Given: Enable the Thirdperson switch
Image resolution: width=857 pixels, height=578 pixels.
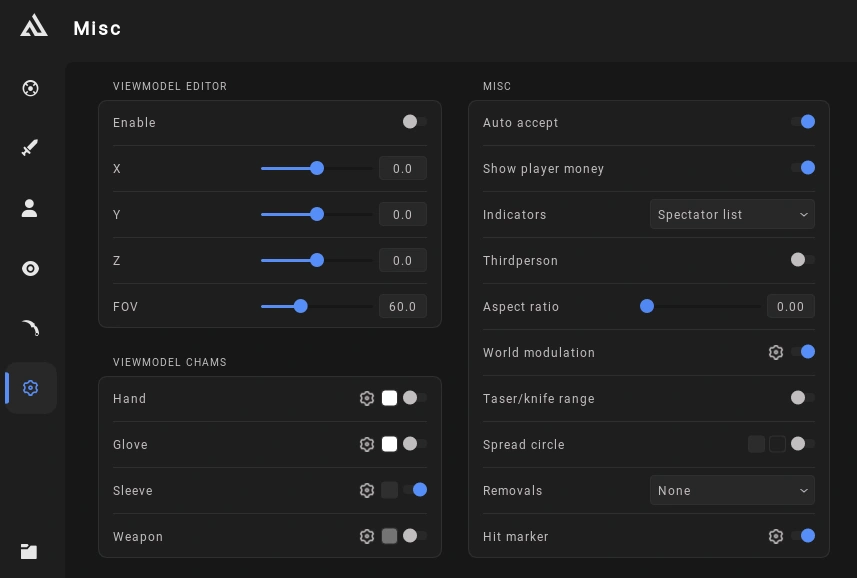Looking at the screenshot, I should point(803,259).
